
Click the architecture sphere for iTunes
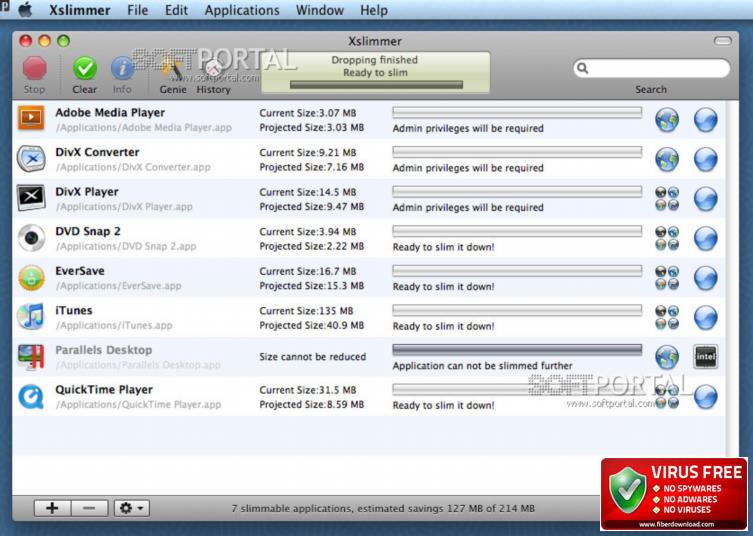[706, 317]
